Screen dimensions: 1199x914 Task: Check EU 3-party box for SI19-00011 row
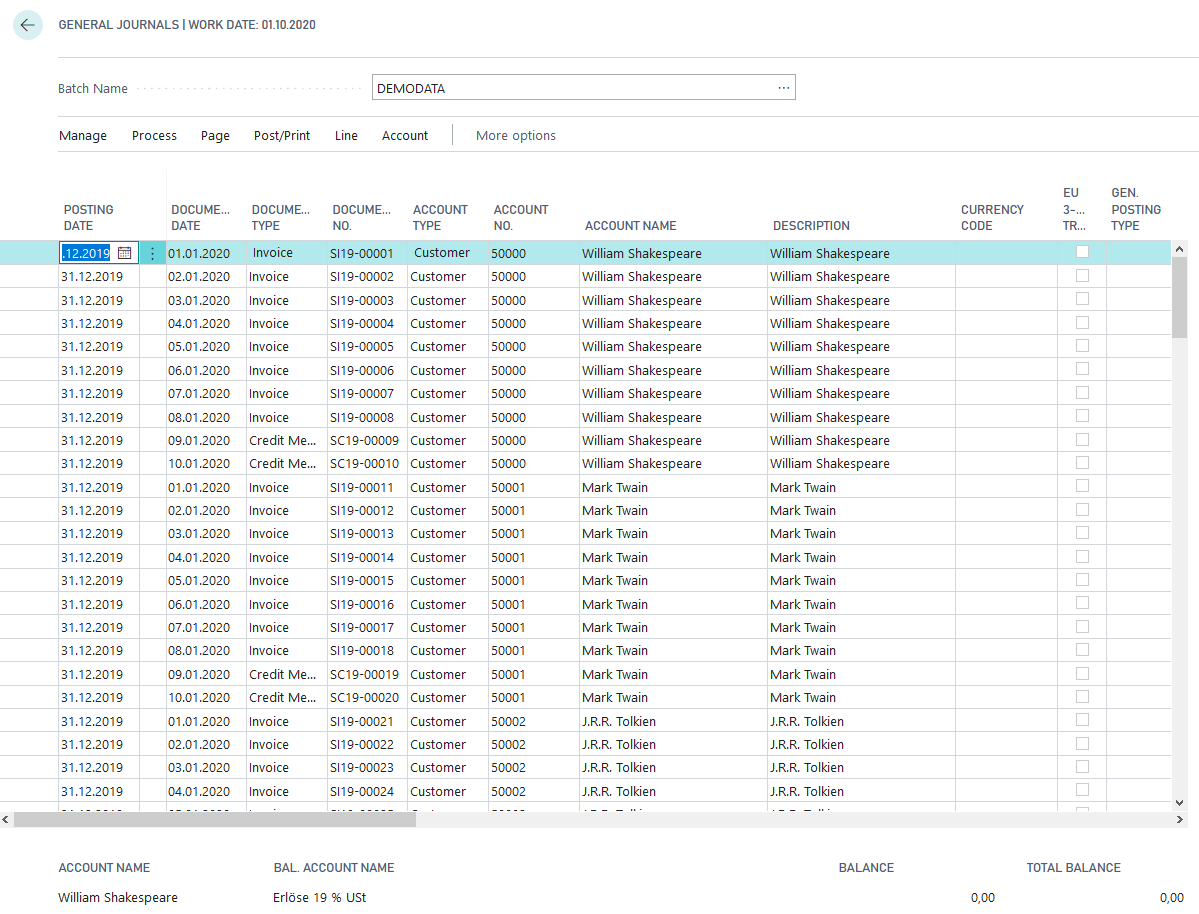(1082, 486)
